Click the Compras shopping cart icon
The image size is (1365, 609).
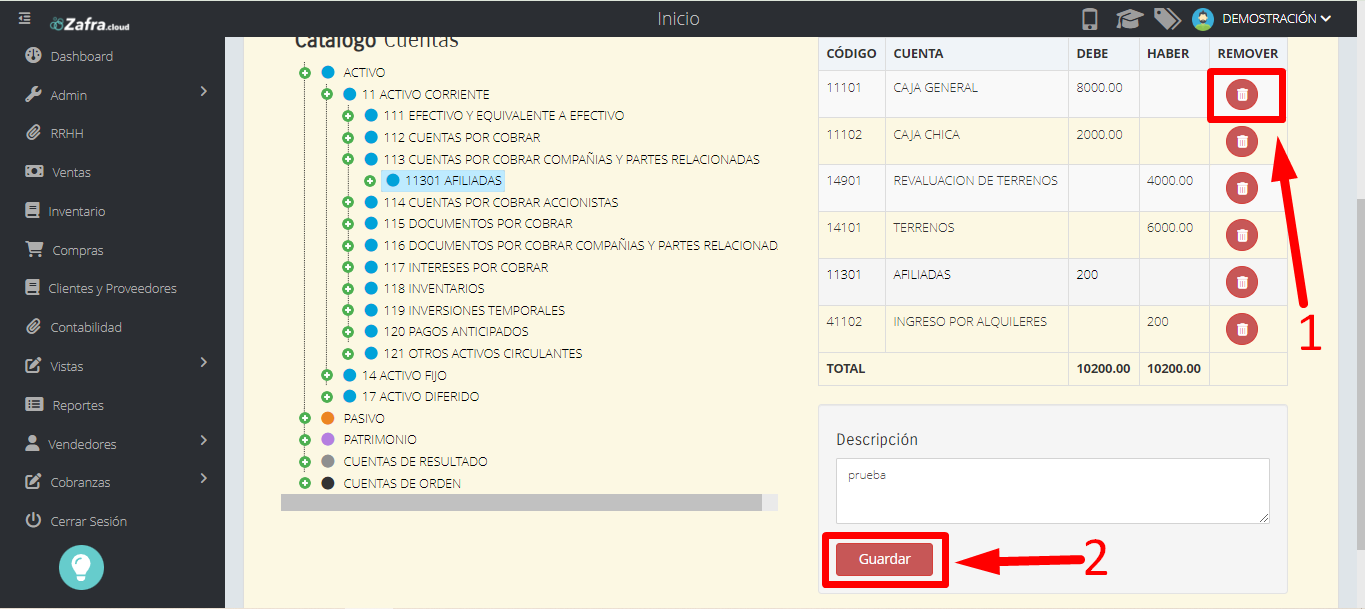pyautogui.click(x=34, y=249)
